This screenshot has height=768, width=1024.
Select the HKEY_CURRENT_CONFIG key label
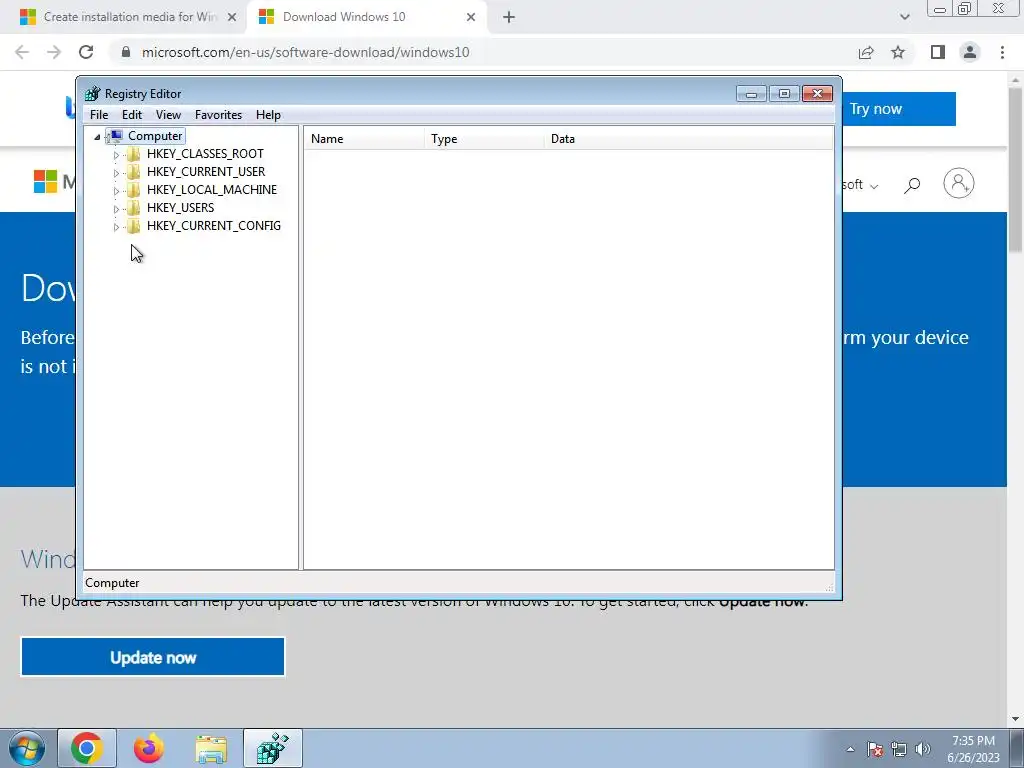click(x=214, y=226)
